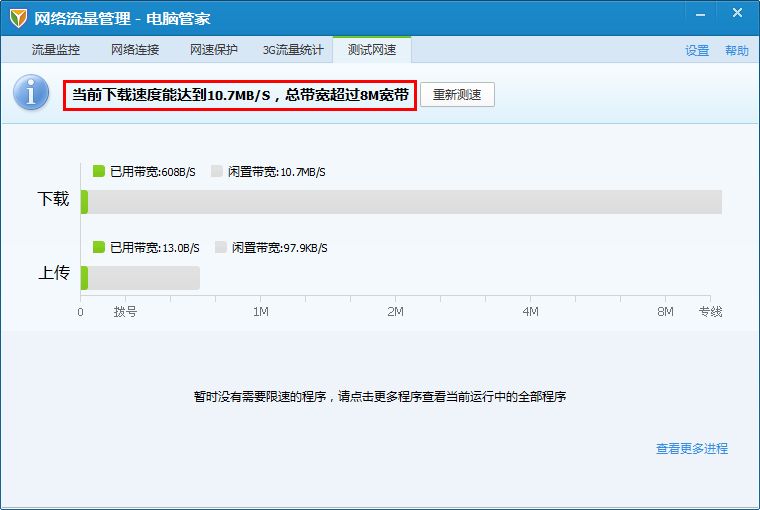Open 设置 link

coord(697,50)
